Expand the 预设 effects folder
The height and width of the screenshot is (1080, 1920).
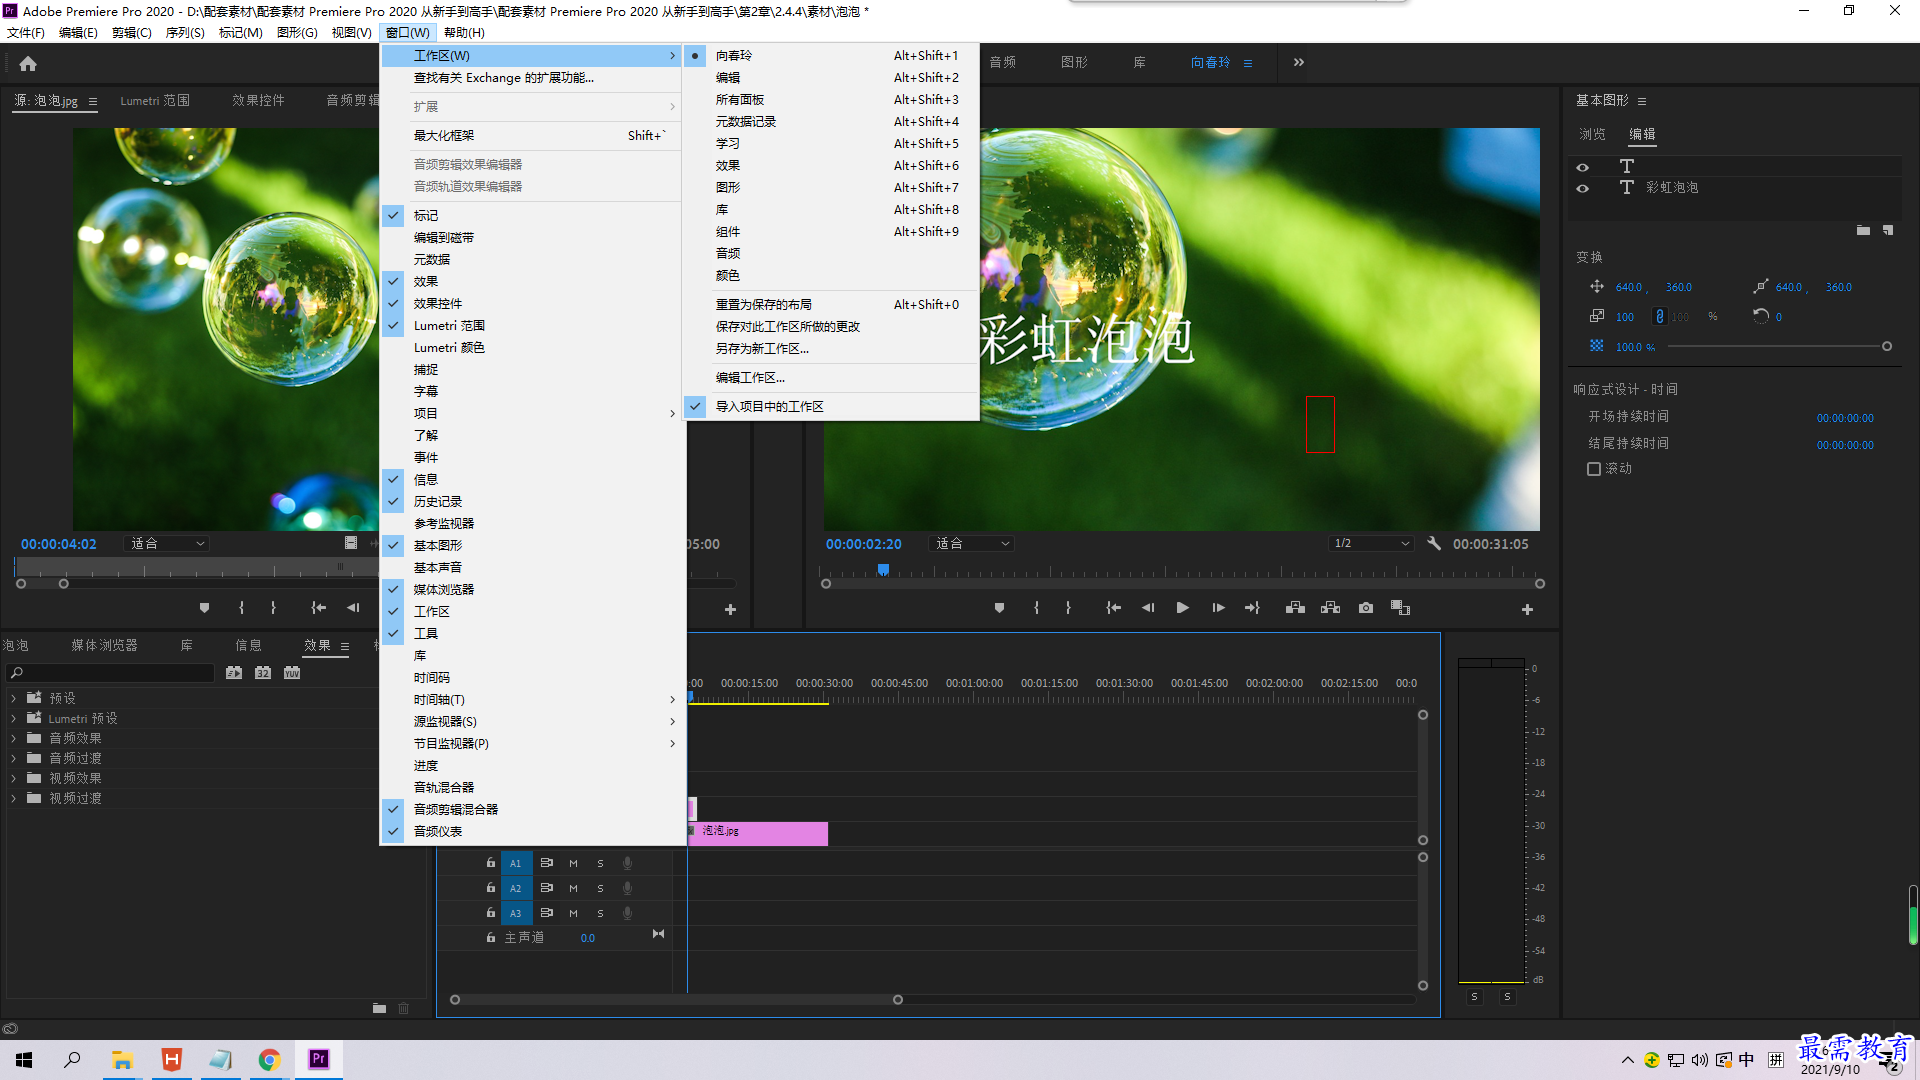(x=13, y=698)
